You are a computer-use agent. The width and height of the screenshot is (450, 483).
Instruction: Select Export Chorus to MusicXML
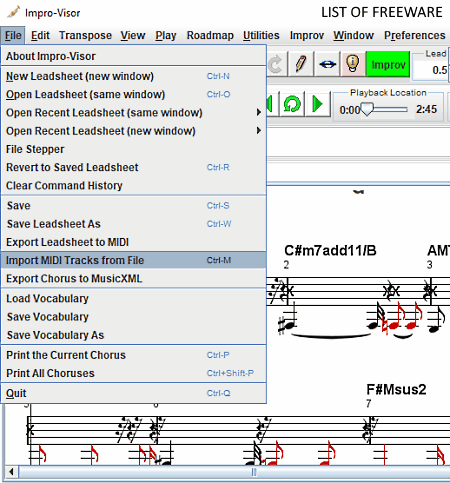[133, 278]
